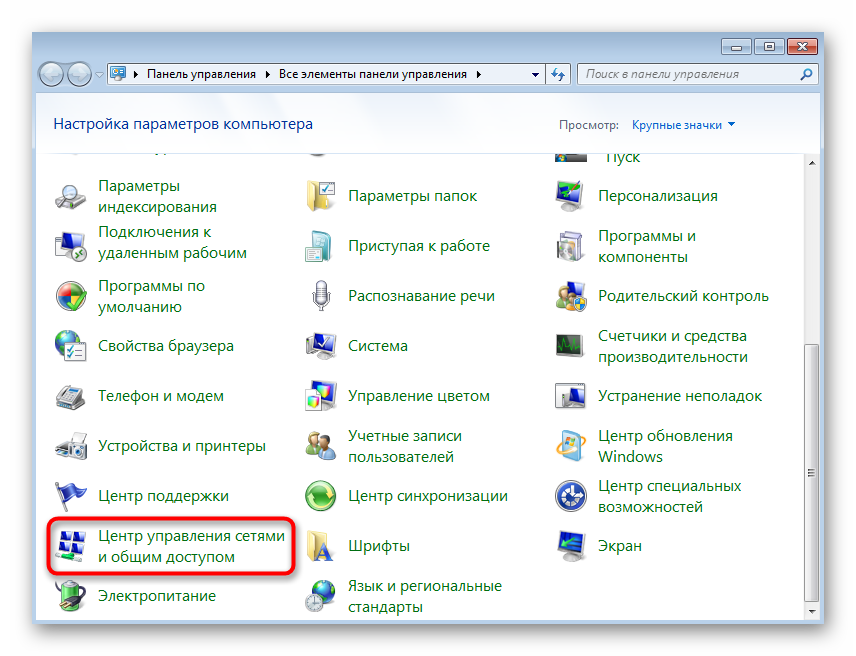Click the Центр обновления Windows icon
This screenshot has width=856, height=656.
[x=570, y=446]
